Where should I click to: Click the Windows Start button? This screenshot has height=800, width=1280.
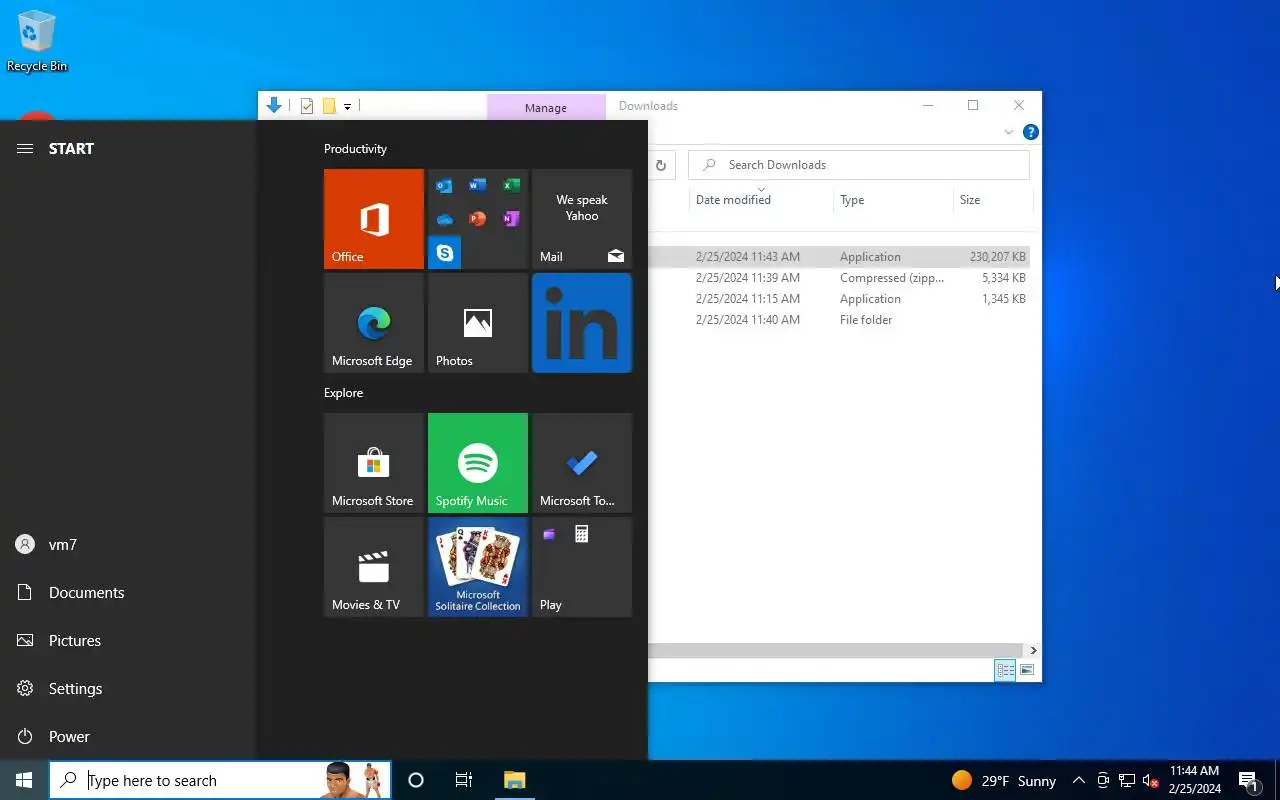pos(24,780)
